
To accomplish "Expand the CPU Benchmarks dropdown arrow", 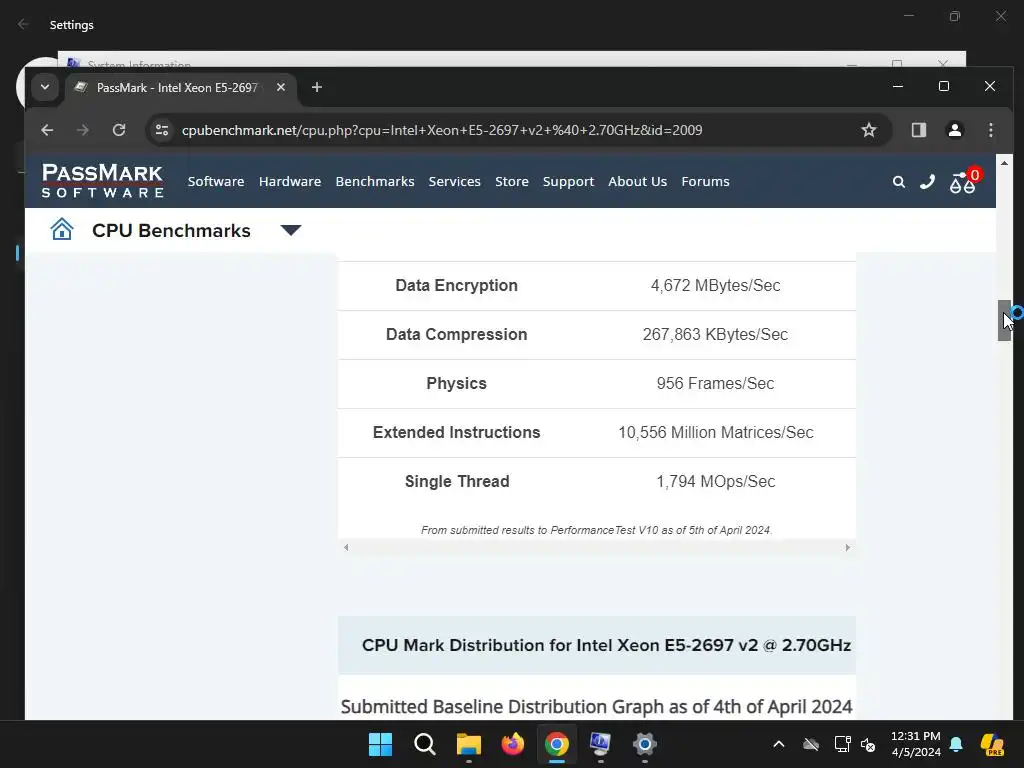I will coord(291,230).
